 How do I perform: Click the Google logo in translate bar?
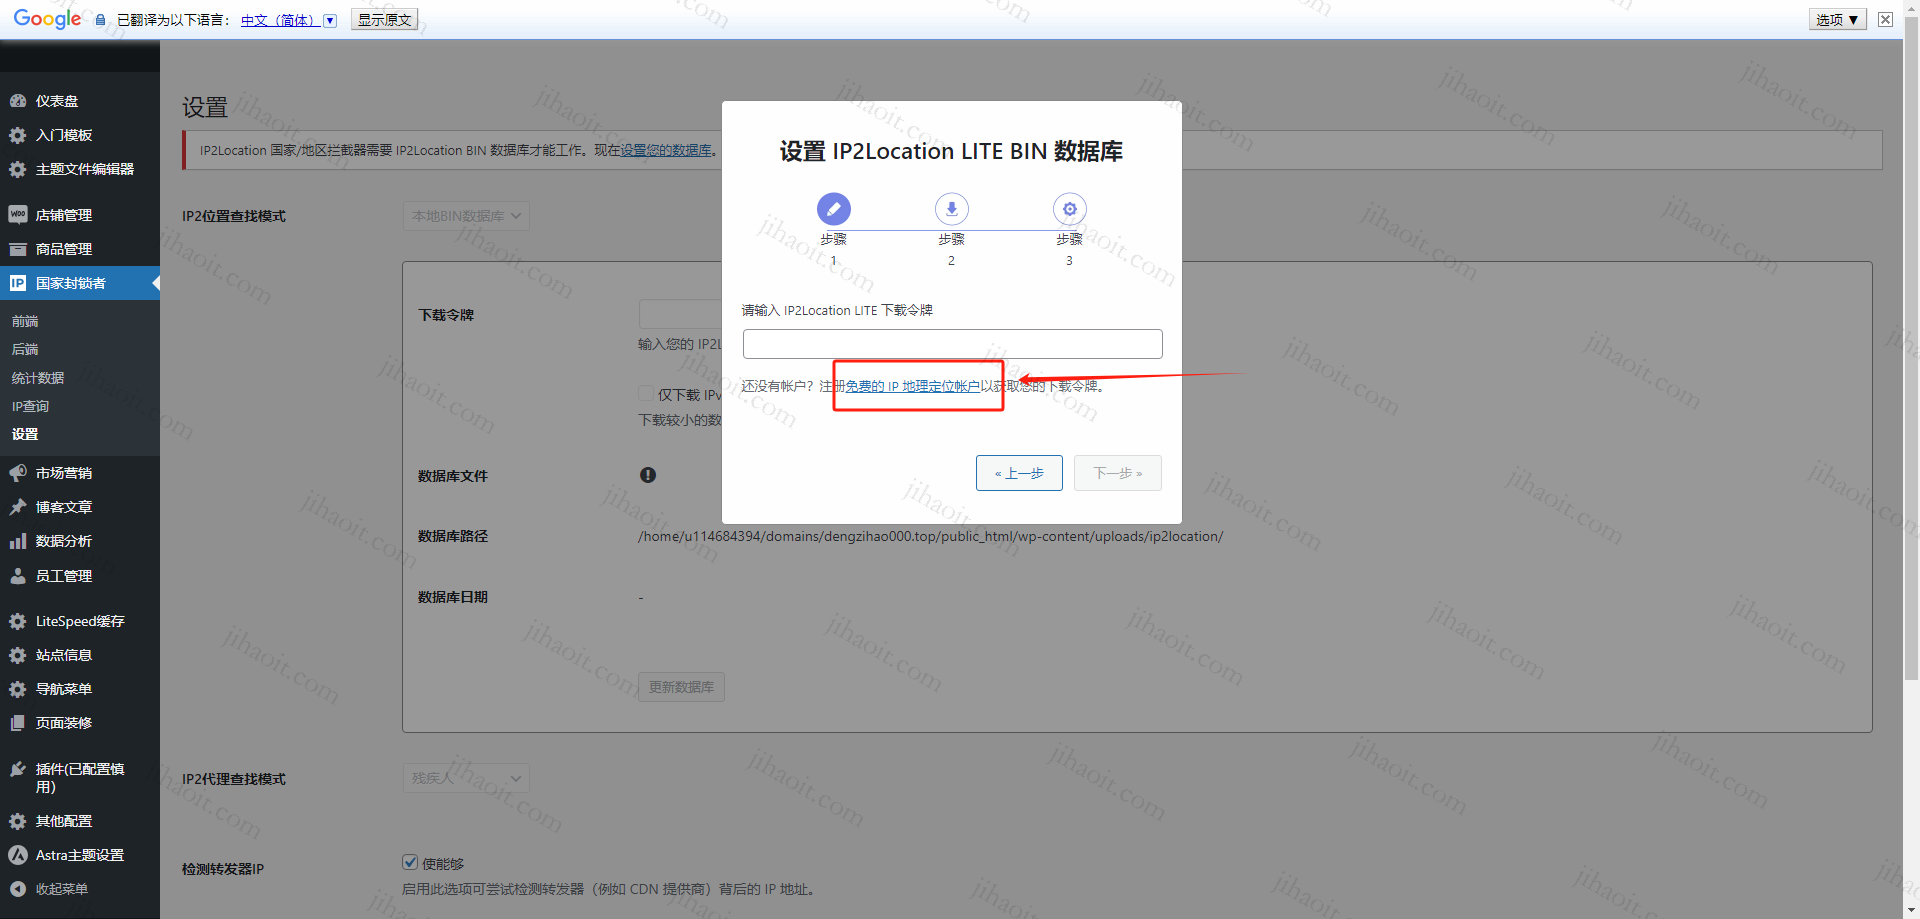(x=47, y=19)
